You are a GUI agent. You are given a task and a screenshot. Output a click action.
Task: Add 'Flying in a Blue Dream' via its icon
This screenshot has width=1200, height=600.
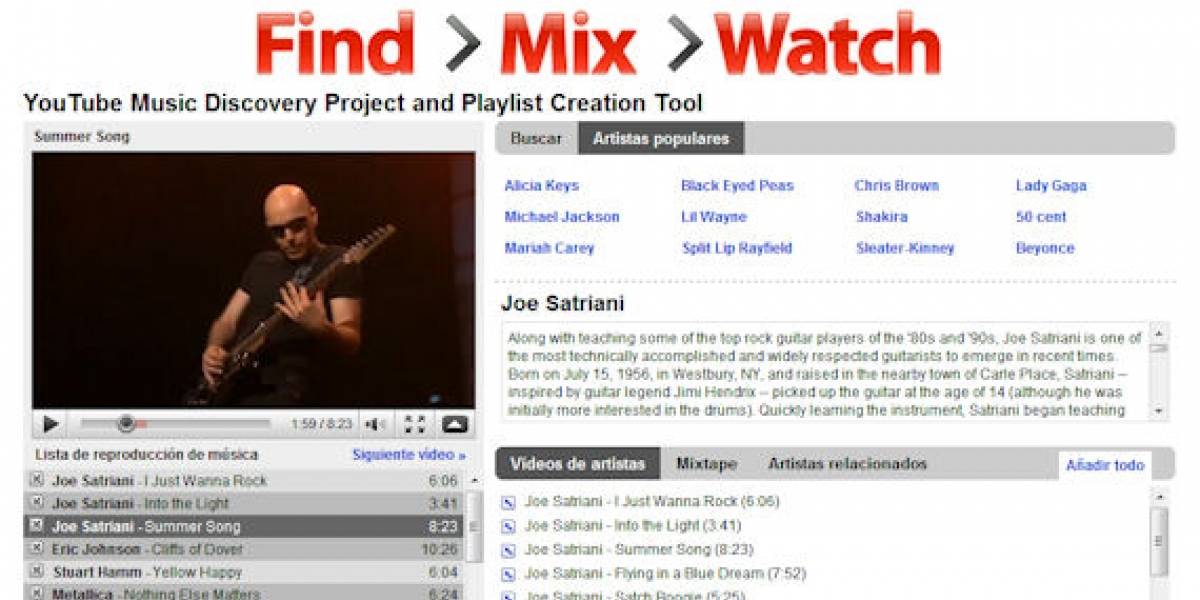(507, 574)
